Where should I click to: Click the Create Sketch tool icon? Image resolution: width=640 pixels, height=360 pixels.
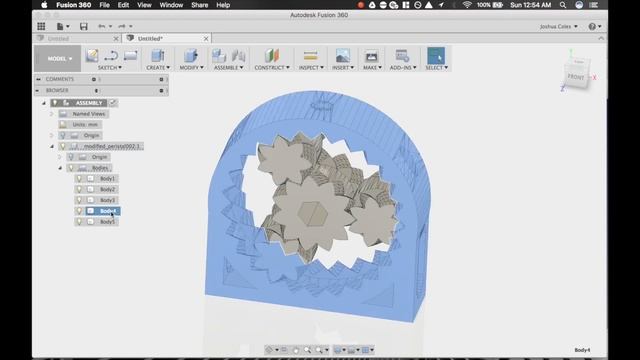pyautogui.click(x=92, y=56)
